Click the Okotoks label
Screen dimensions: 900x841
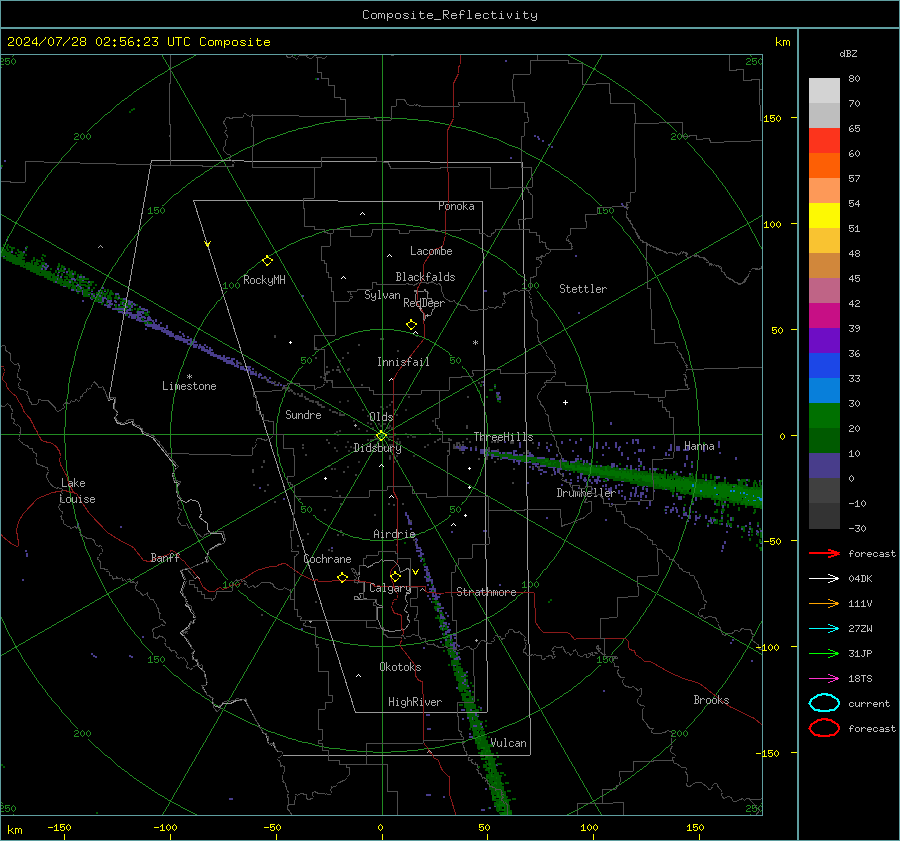400,667
